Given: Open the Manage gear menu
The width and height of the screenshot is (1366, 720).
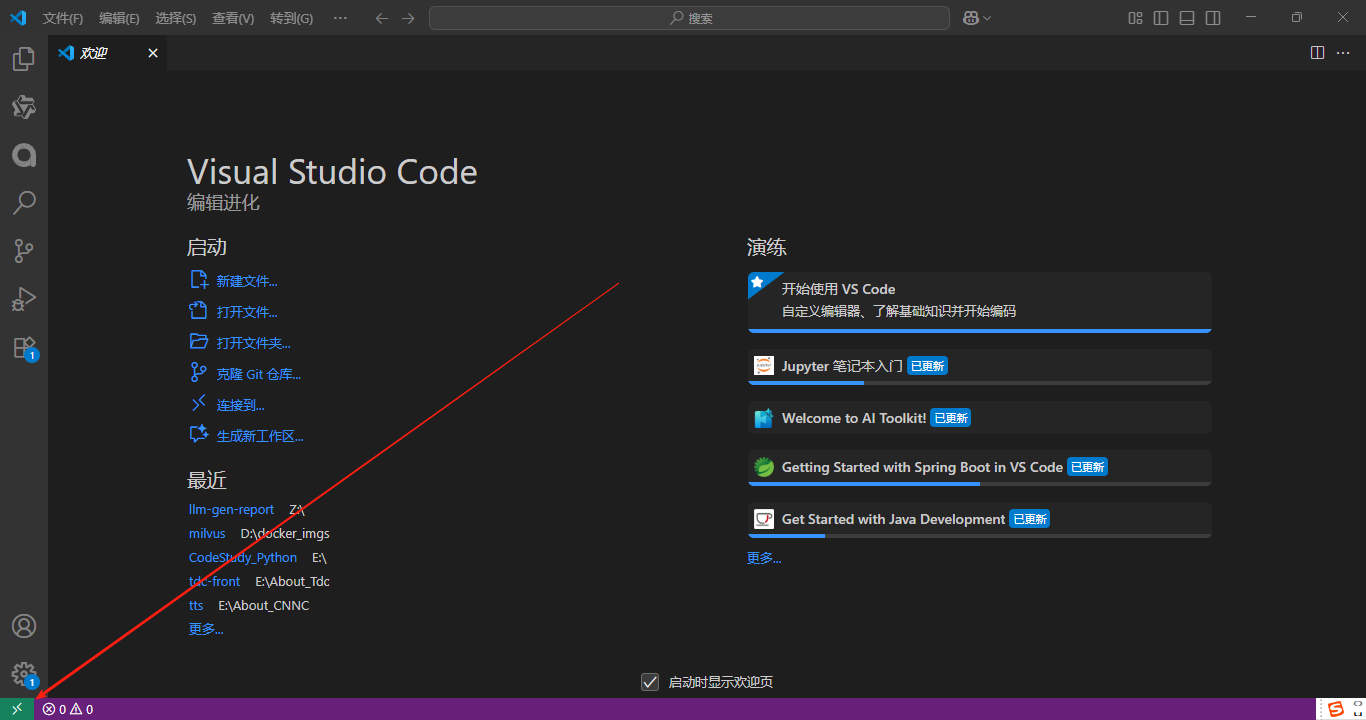Looking at the screenshot, I should coord(24,674).
